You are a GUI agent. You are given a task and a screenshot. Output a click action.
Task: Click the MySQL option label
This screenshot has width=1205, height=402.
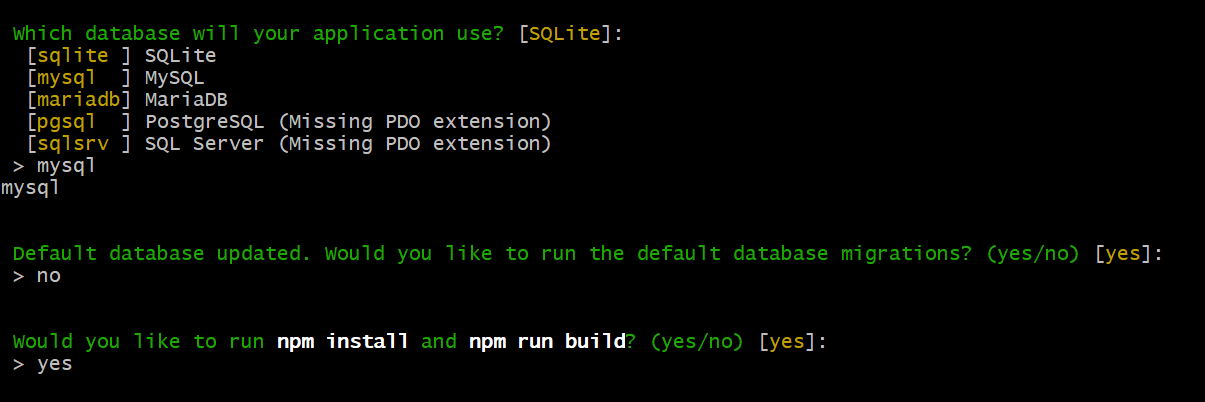[174, 77]
